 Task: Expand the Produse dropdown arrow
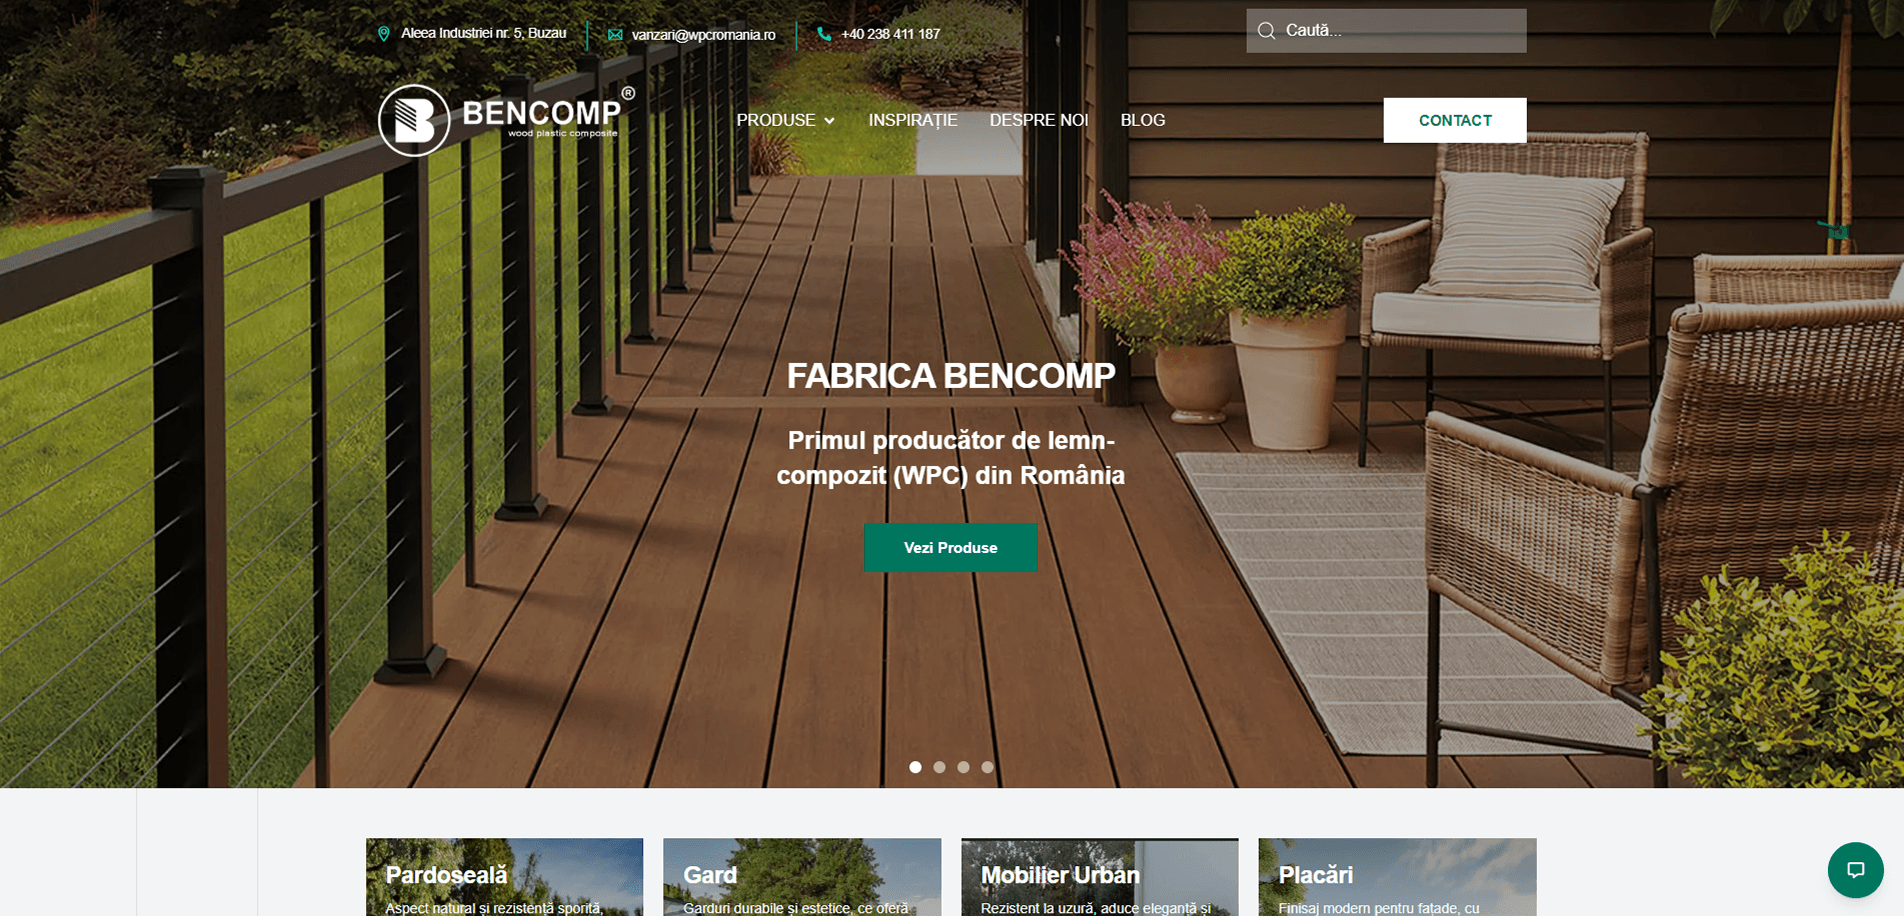coord(829,121)
